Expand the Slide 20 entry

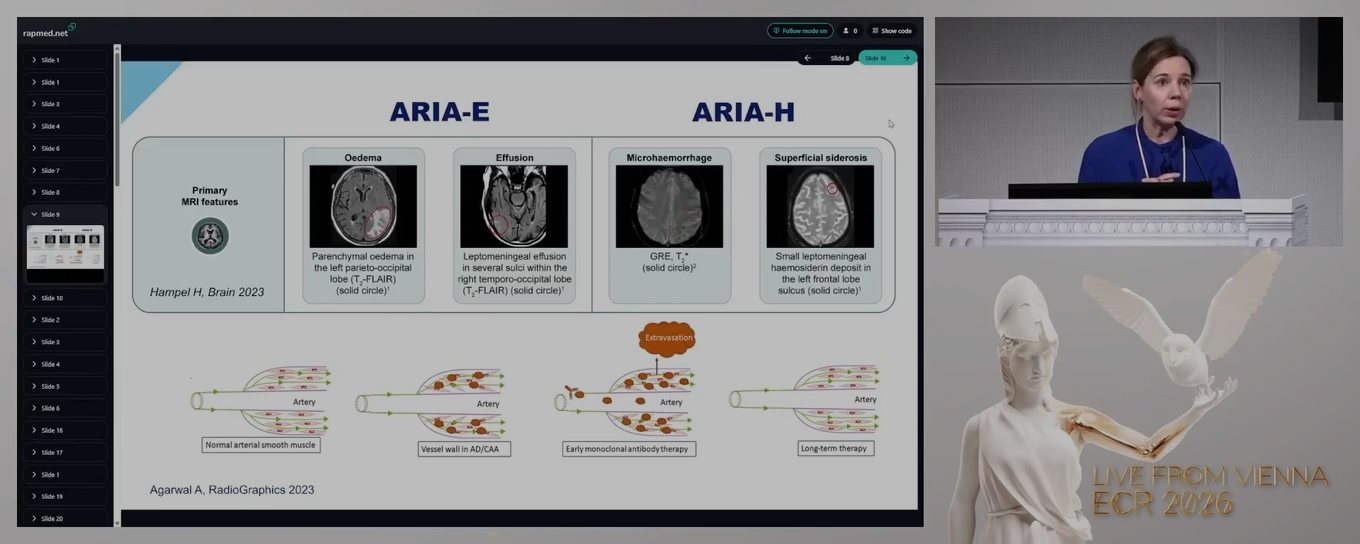(x=34, y=518)
